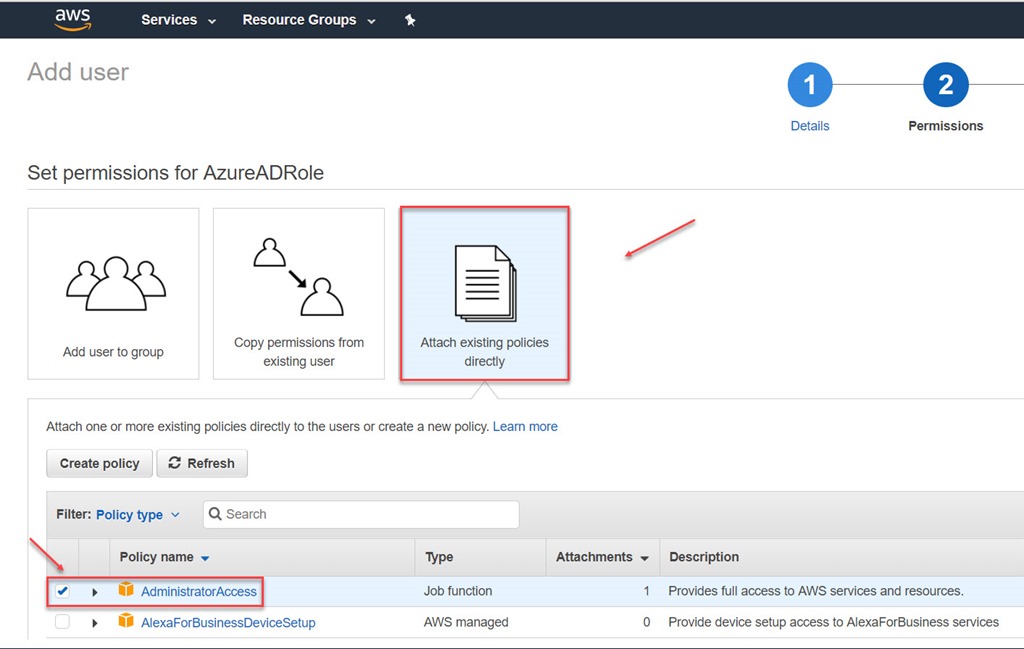Click 'Provide device setup access' description text
The image size is (1024, 649).
(x=833, y=622)
